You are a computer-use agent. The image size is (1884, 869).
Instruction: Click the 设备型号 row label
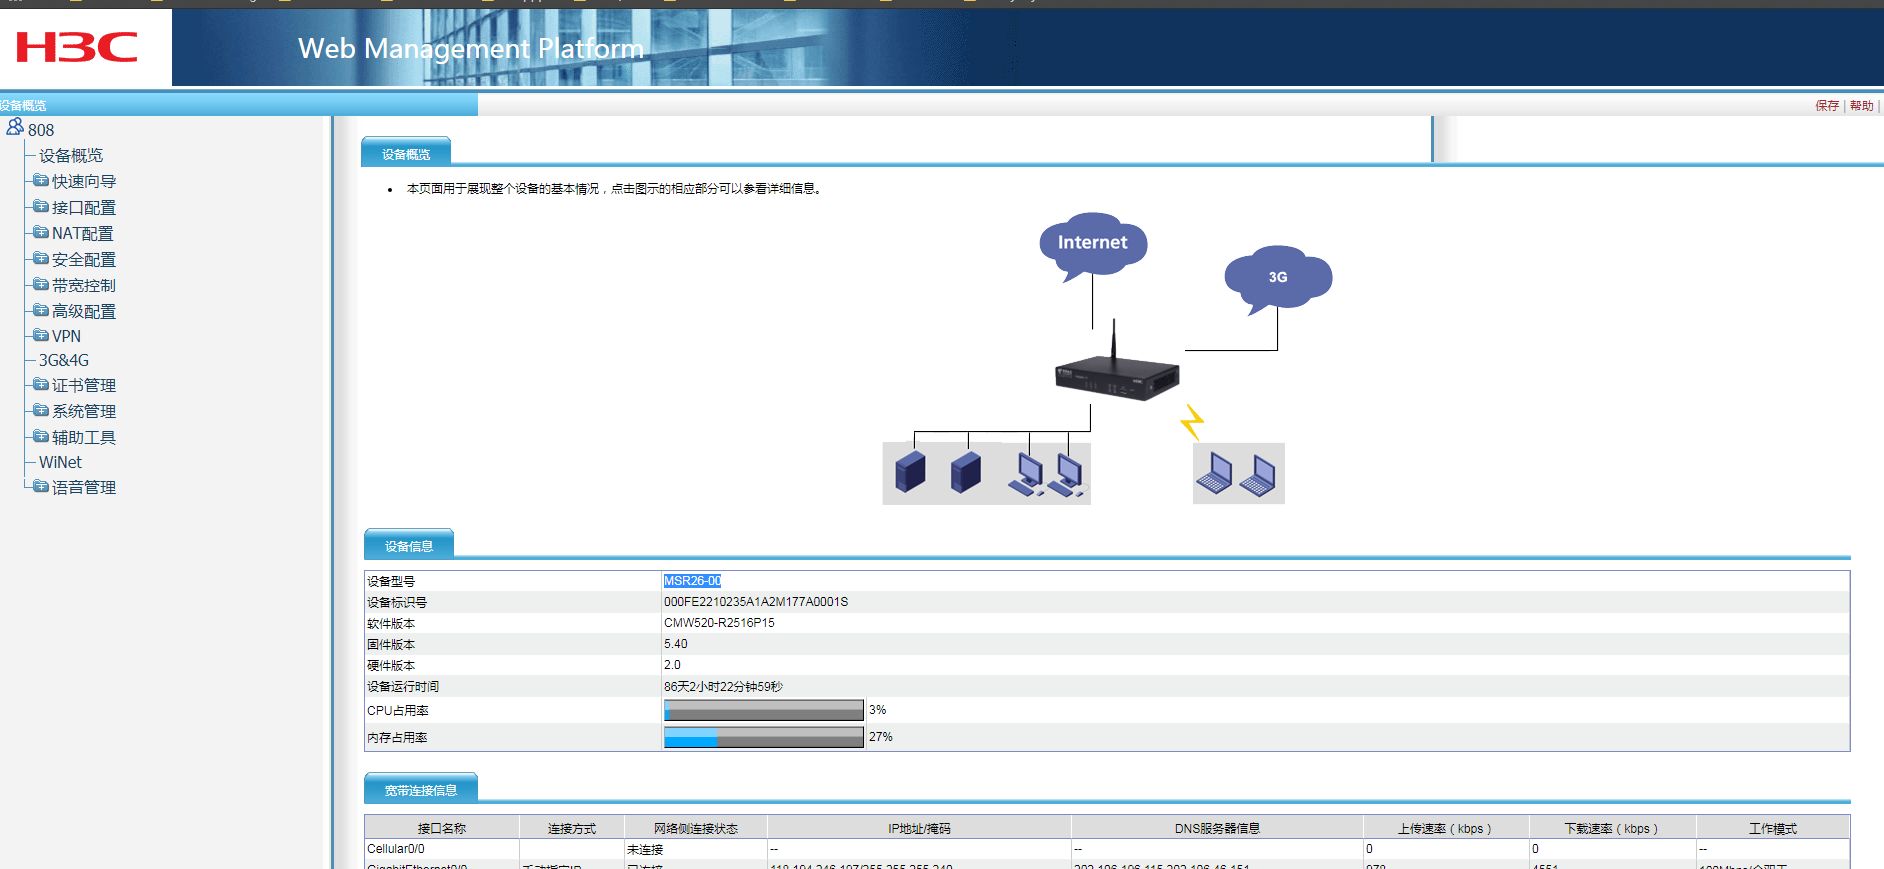click(x=391, y=581)
